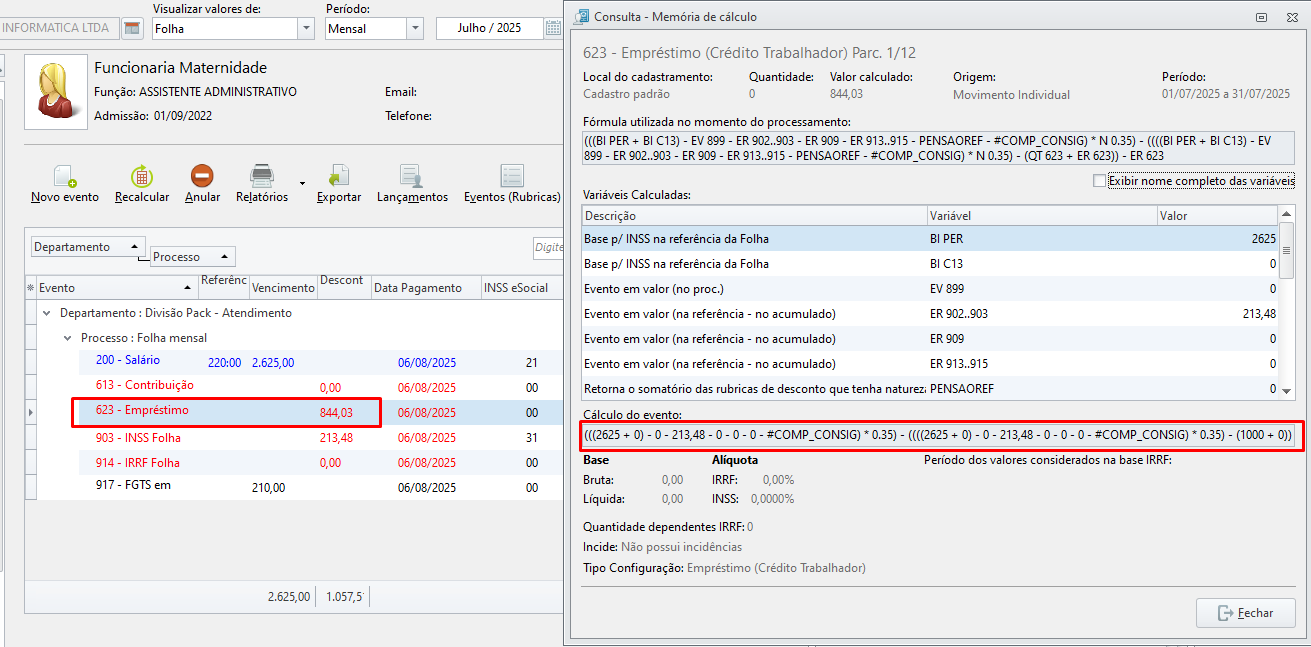Viewport: 1311px width, 647px height.
Task: Click the calendar icon next to Julho / 2025
Action: (553, 29)
